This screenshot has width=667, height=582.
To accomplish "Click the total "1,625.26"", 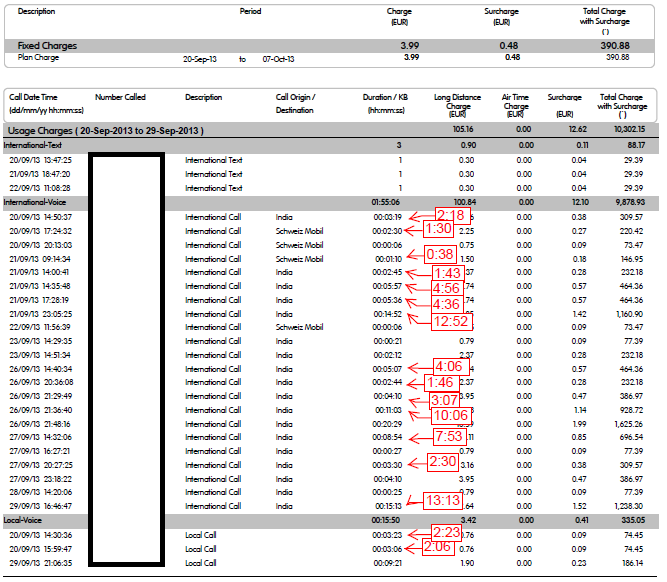I will (x=628, y=424).
